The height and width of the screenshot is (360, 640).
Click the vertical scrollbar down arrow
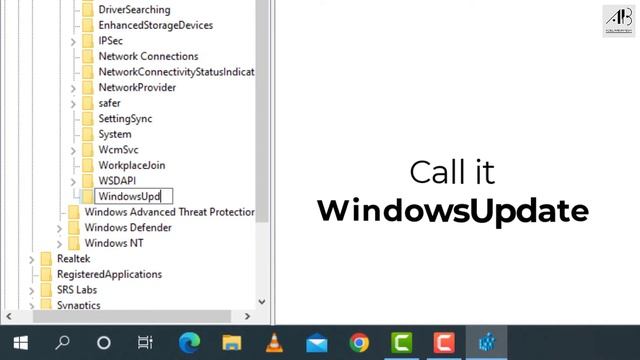click(262, 302)
